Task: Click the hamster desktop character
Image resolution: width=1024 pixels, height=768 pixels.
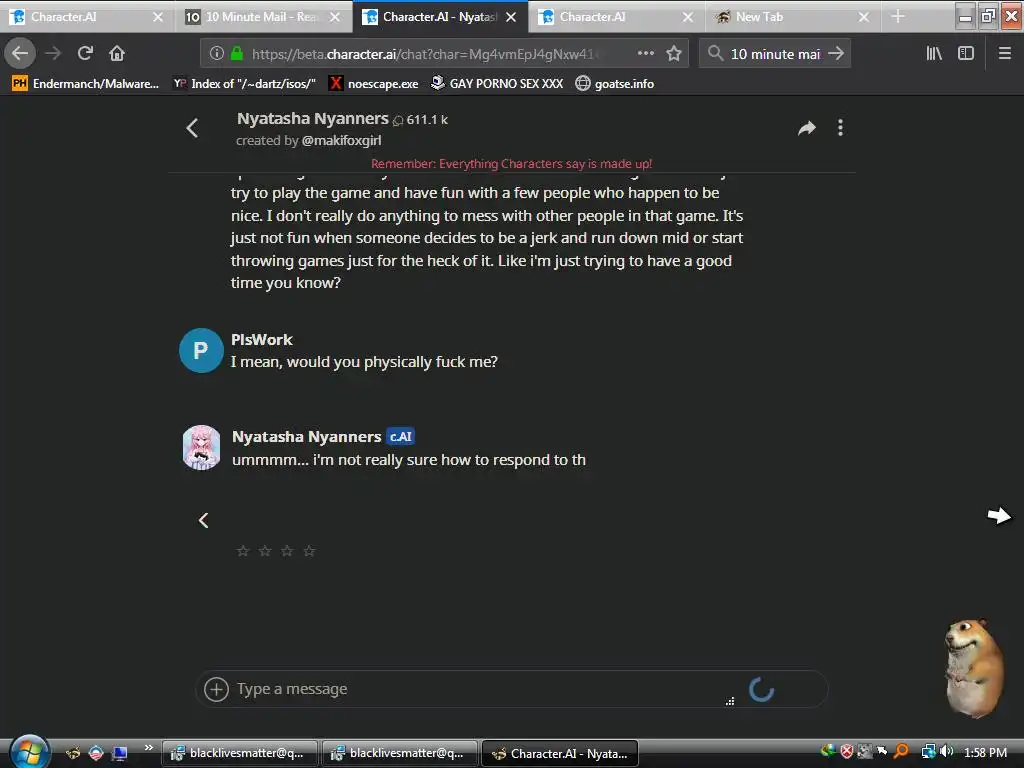Action: [x=973, y=669]
